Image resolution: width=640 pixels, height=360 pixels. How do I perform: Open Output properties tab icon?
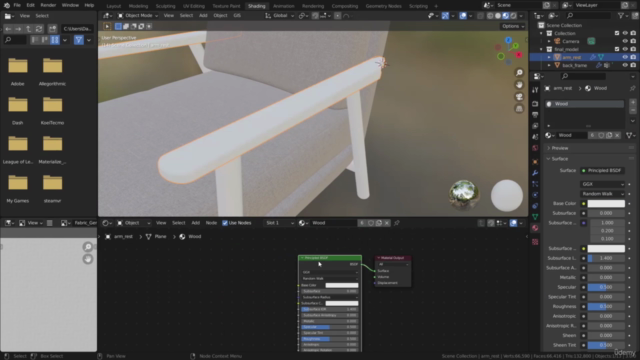pyautogui.click(x=535, y=115)
